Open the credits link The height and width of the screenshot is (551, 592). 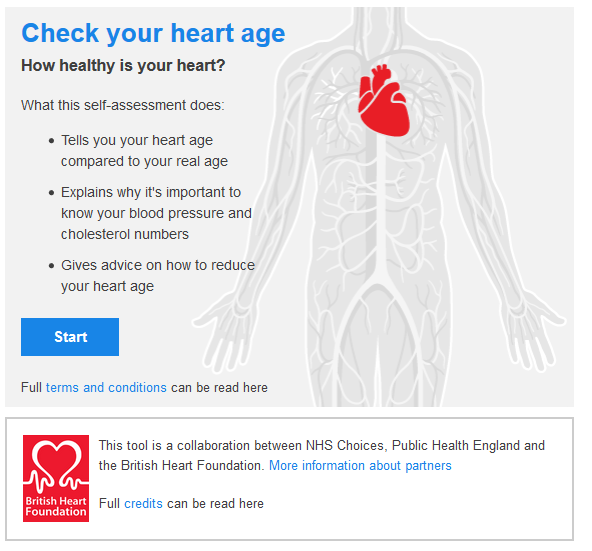[x=143, y=503]
